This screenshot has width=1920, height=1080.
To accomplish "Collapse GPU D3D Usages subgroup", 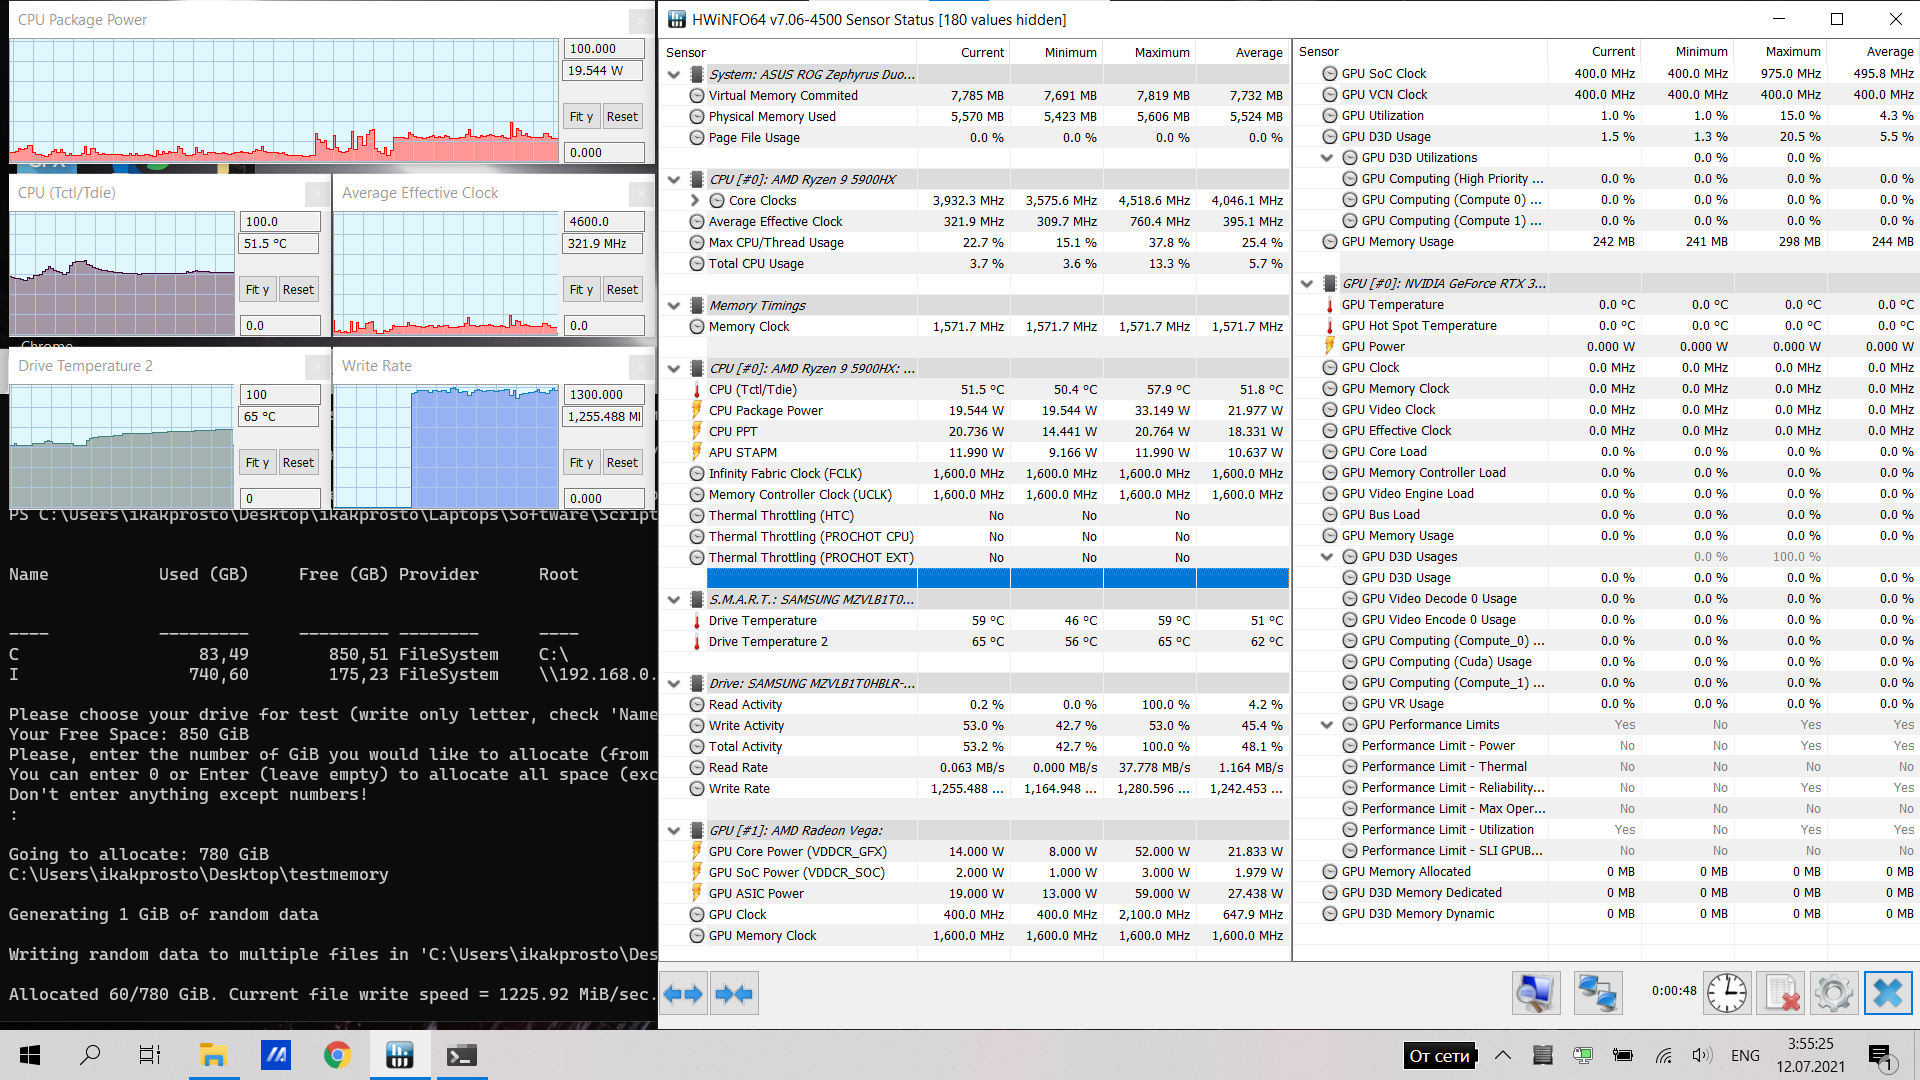I will point(1327,557).
